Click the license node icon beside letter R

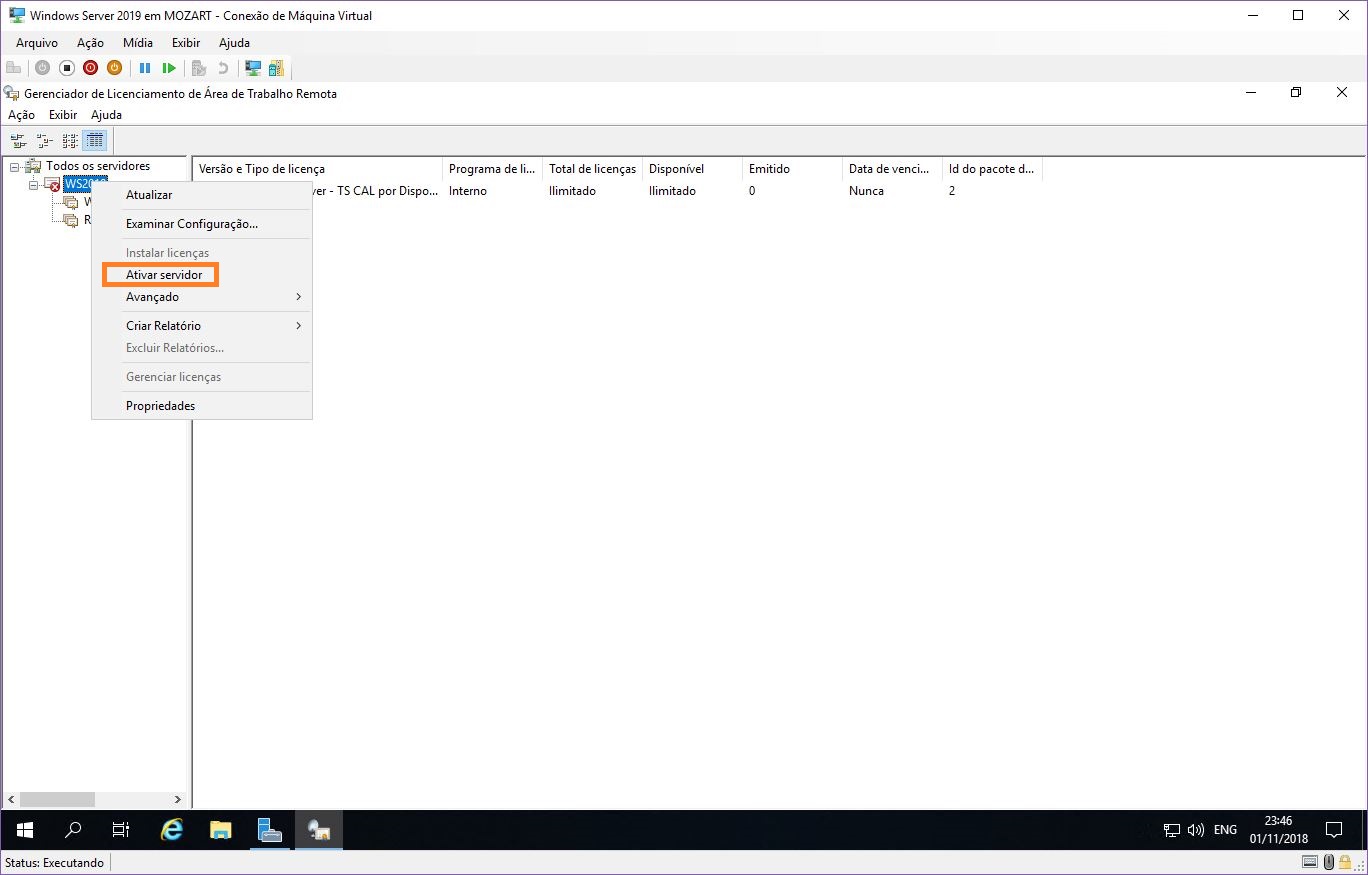pos(70,220)
